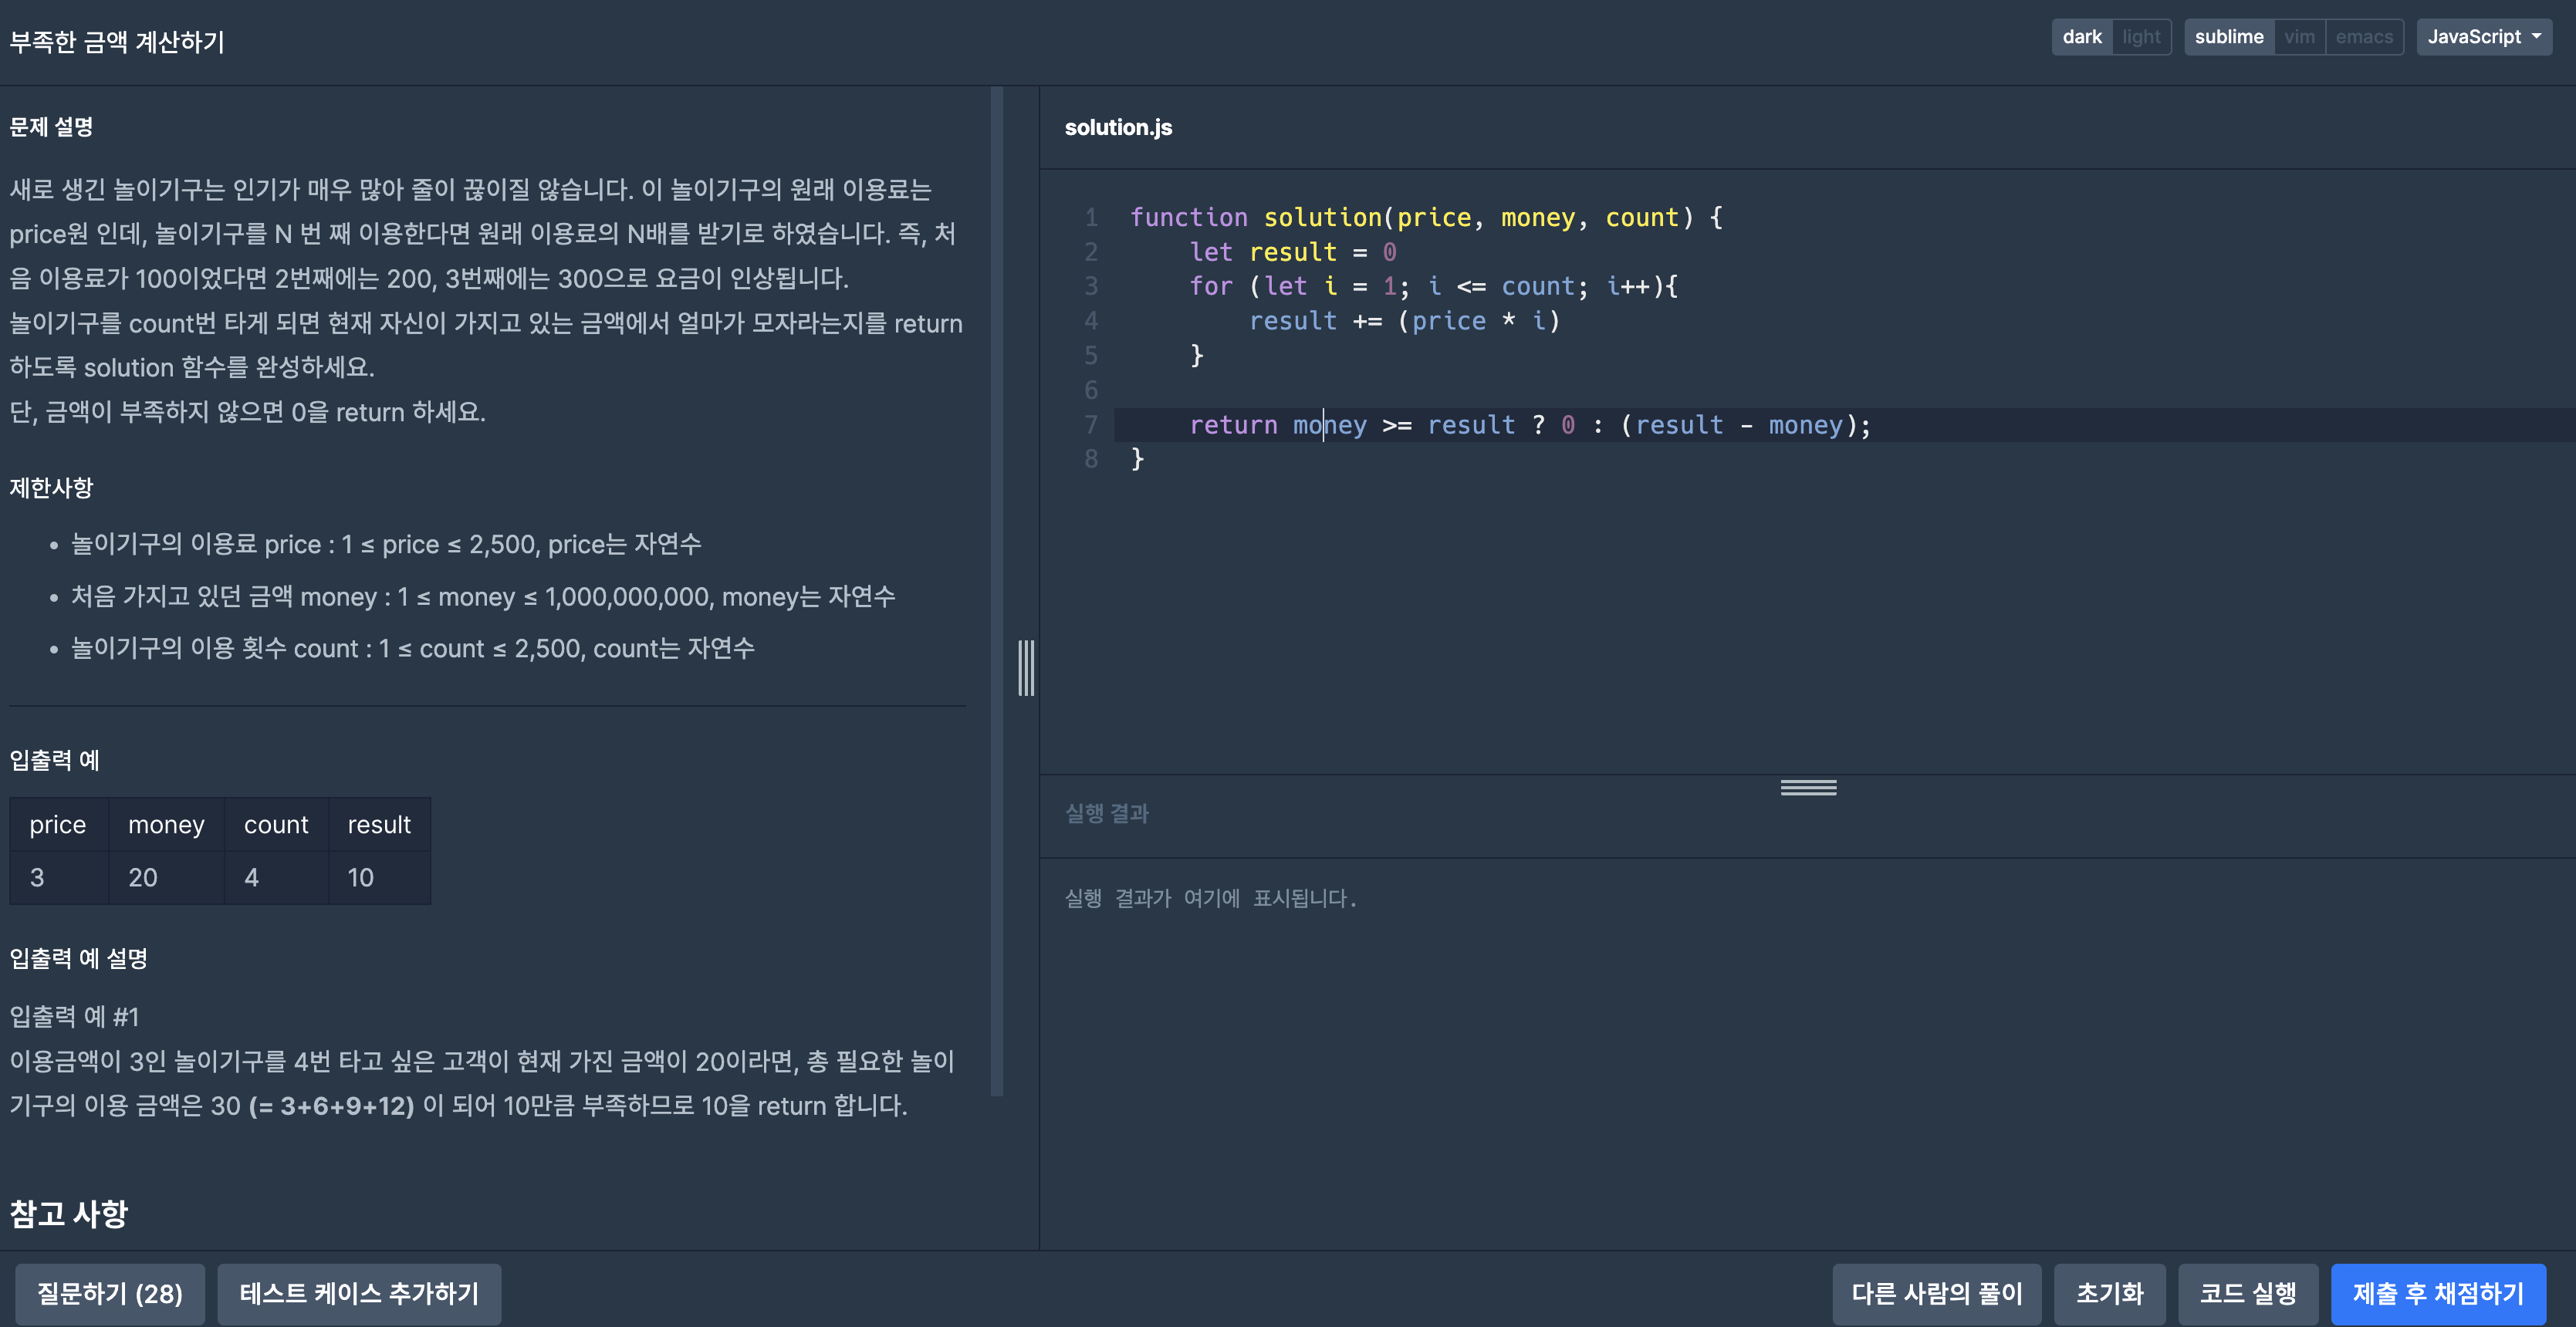
Task: Choose emacs keybinding mode
Action: pos(2363,37)
